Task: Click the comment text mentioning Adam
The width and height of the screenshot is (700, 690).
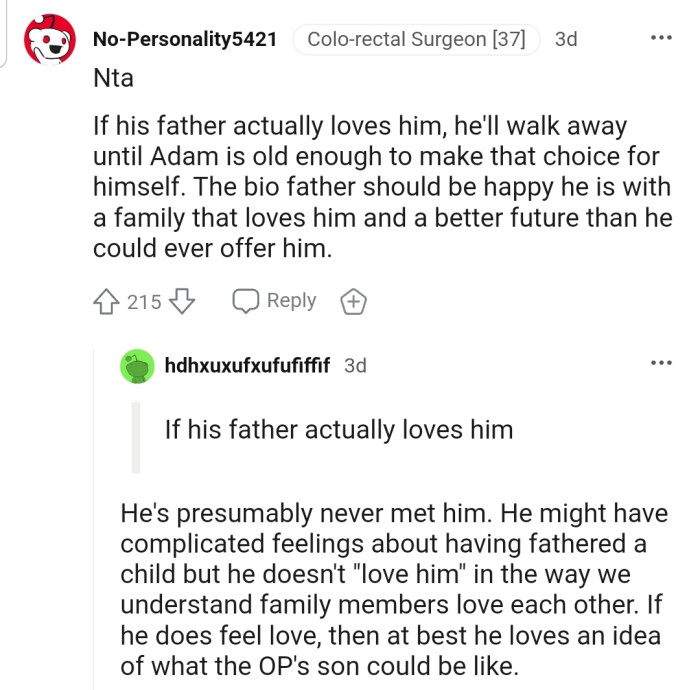Action: pyautogui.click(x=380, y=188)
